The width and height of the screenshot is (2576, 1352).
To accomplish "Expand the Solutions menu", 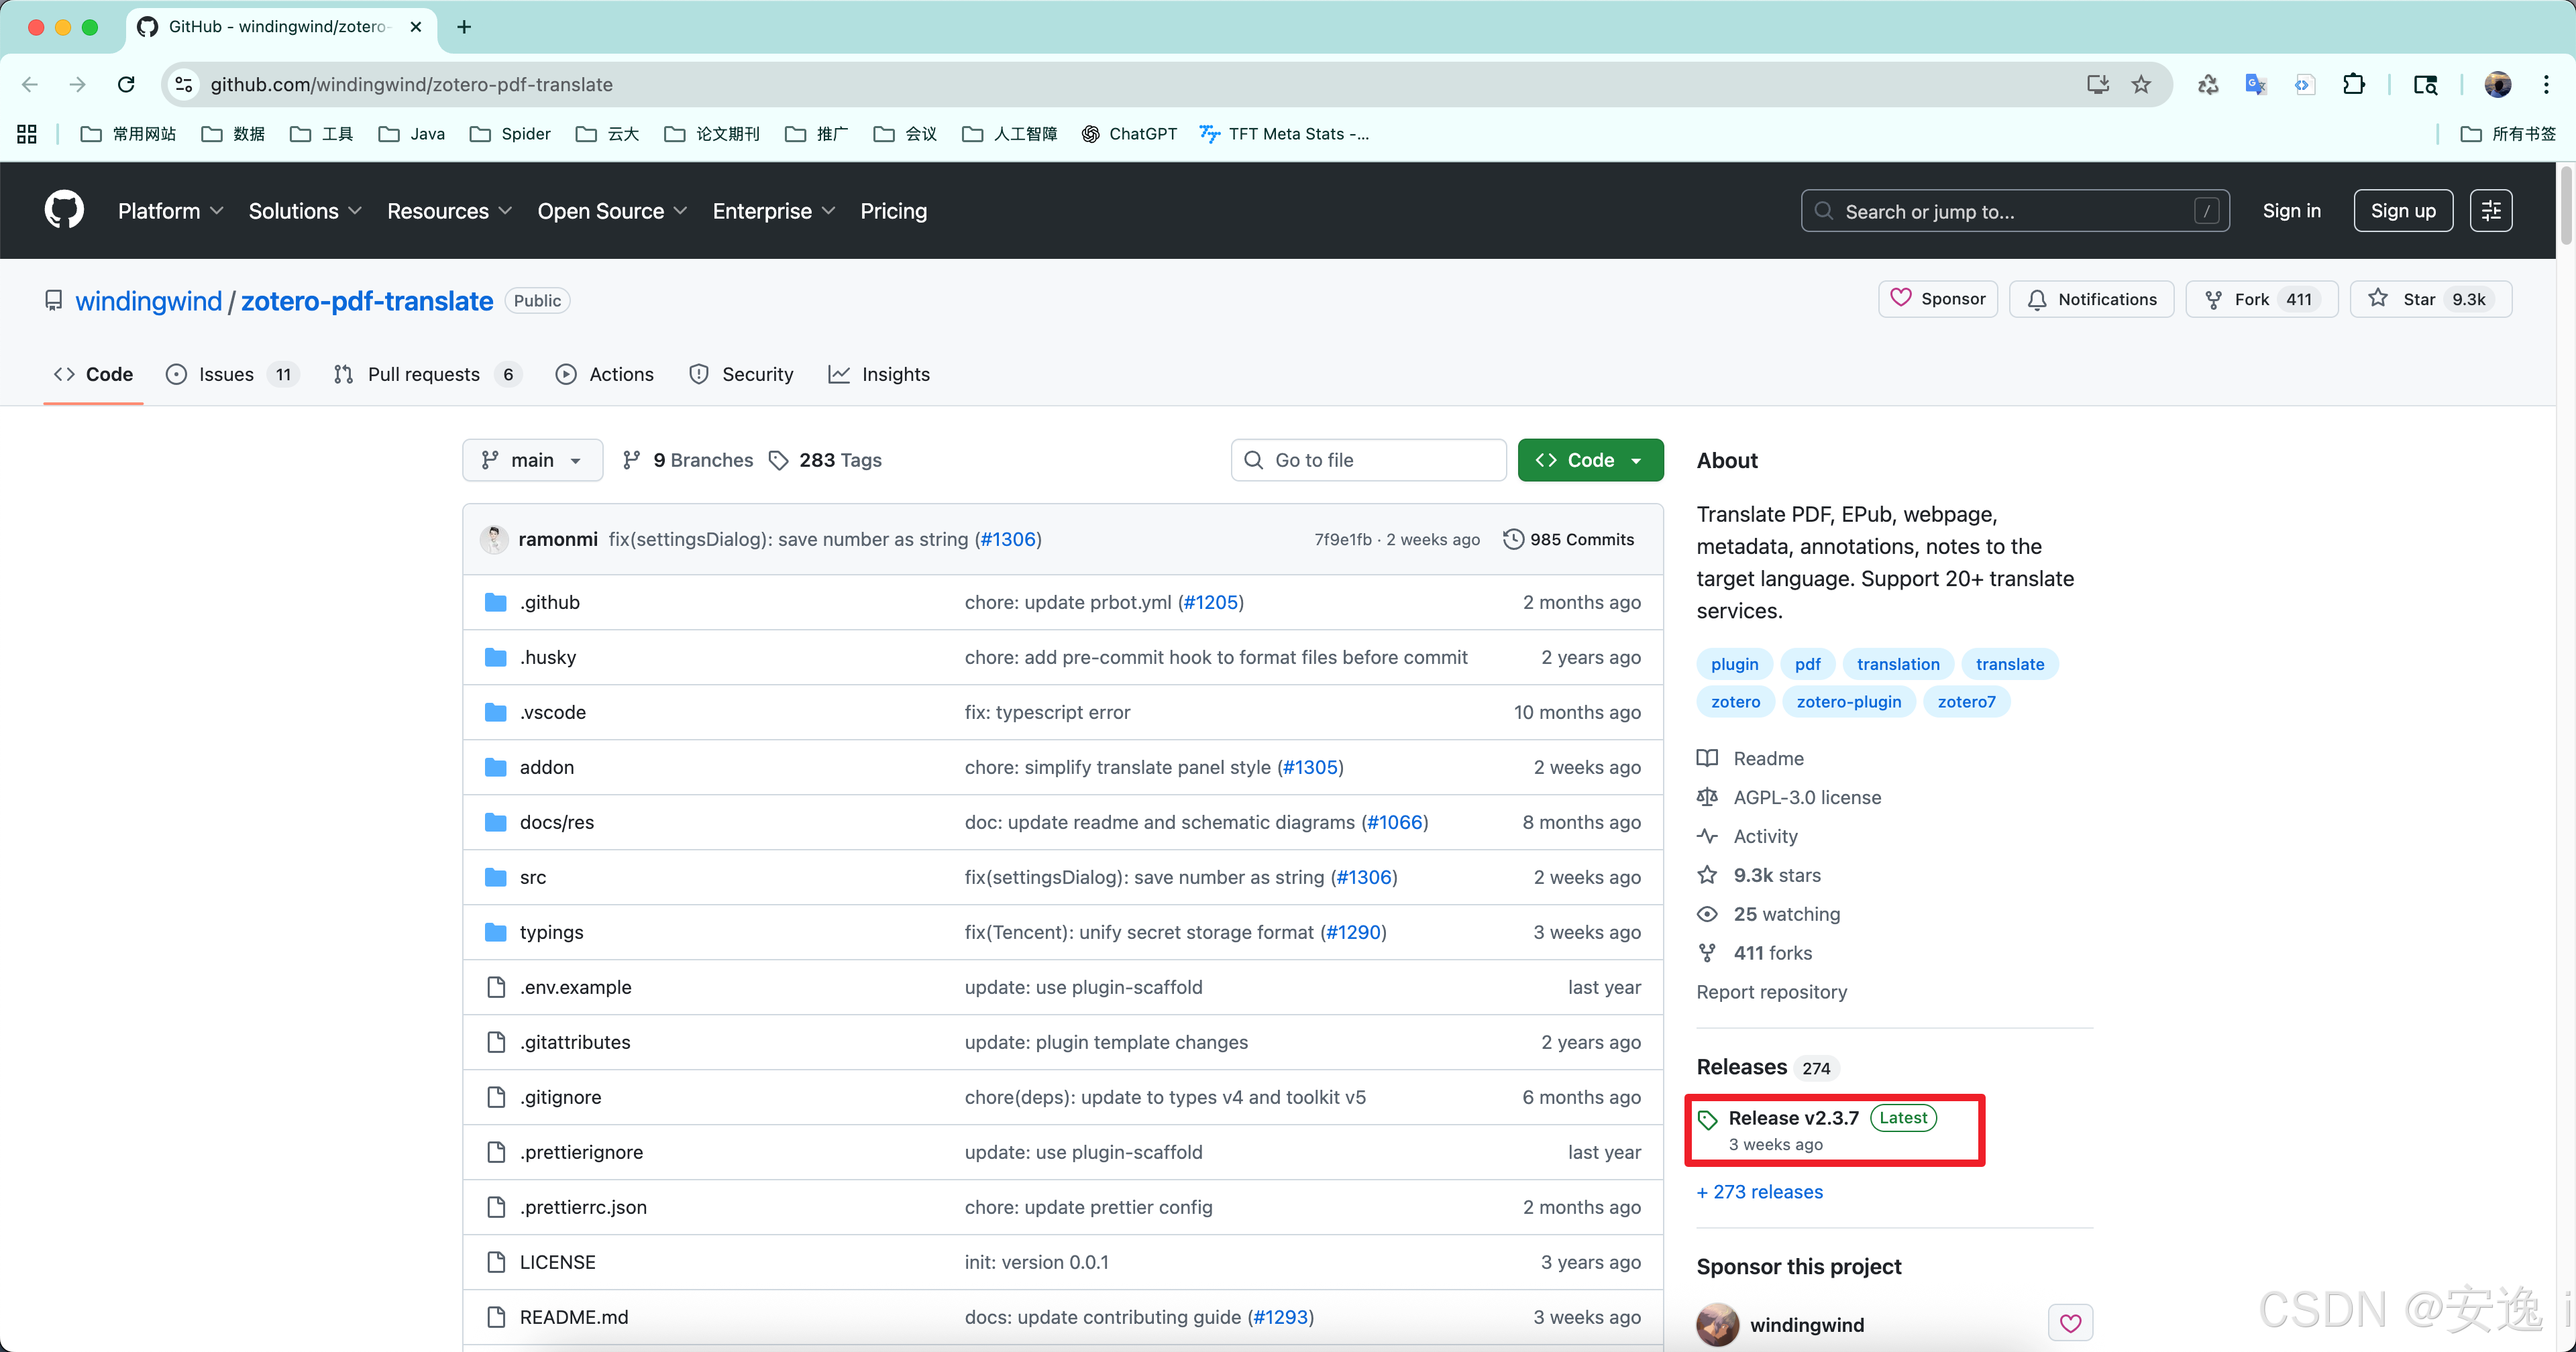I will 305,211.
